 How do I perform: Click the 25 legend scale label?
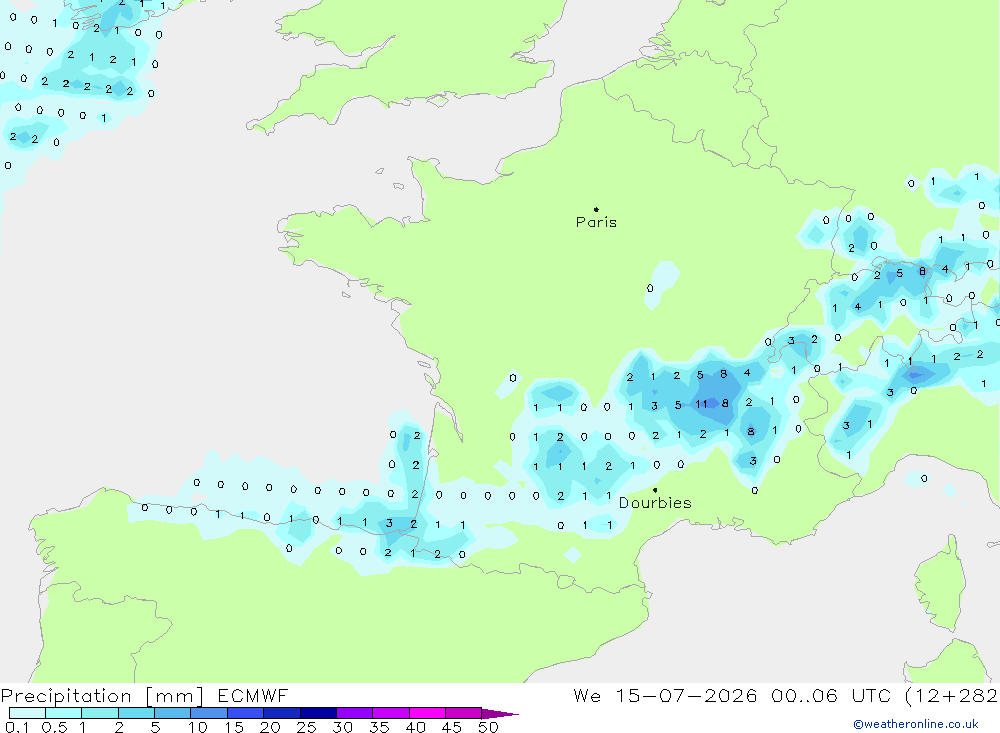click(x=307, y=727)
